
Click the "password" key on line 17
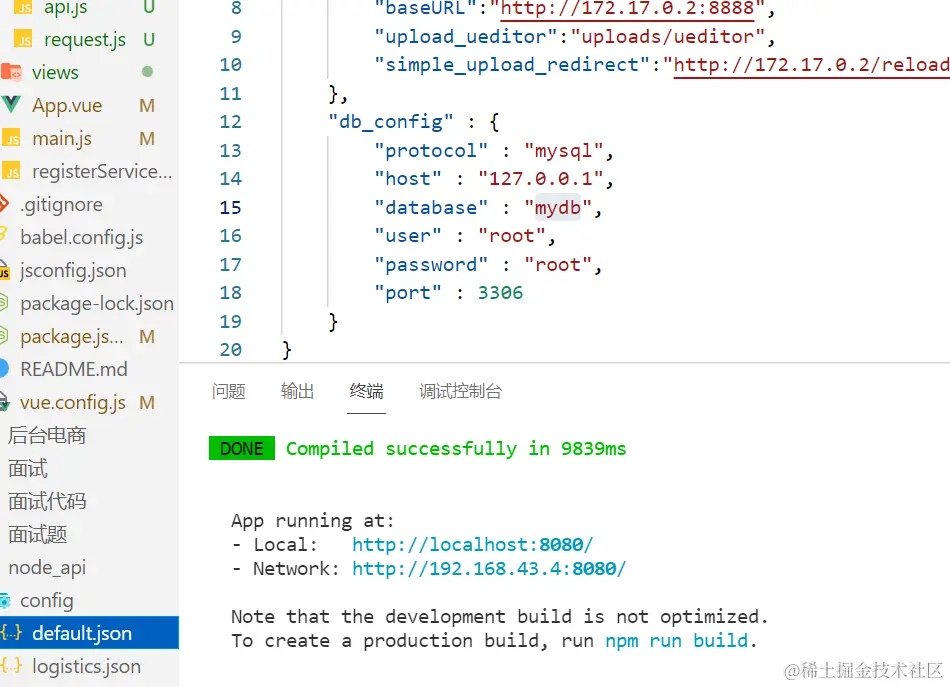pos(431,265)
